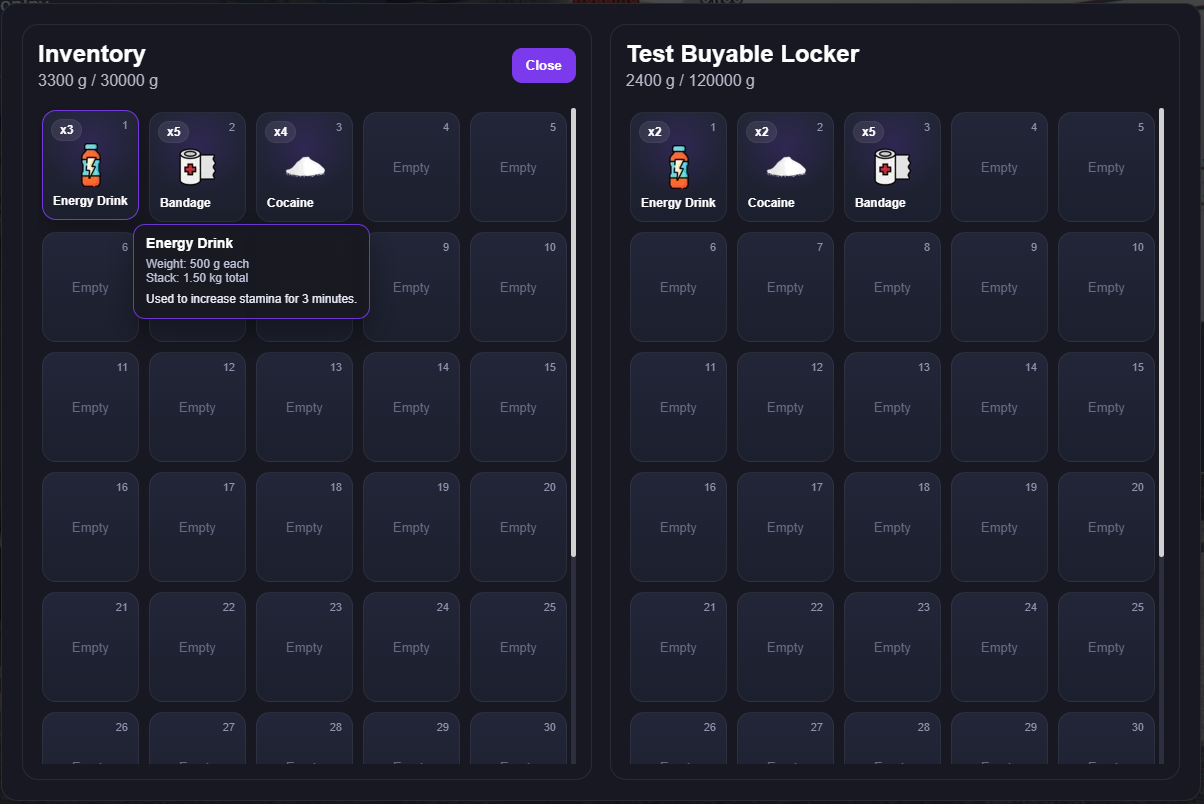Viewport: 1204px width, 804px height.
Task: Select empty Locker slot 20
Action: point(1106,527)
